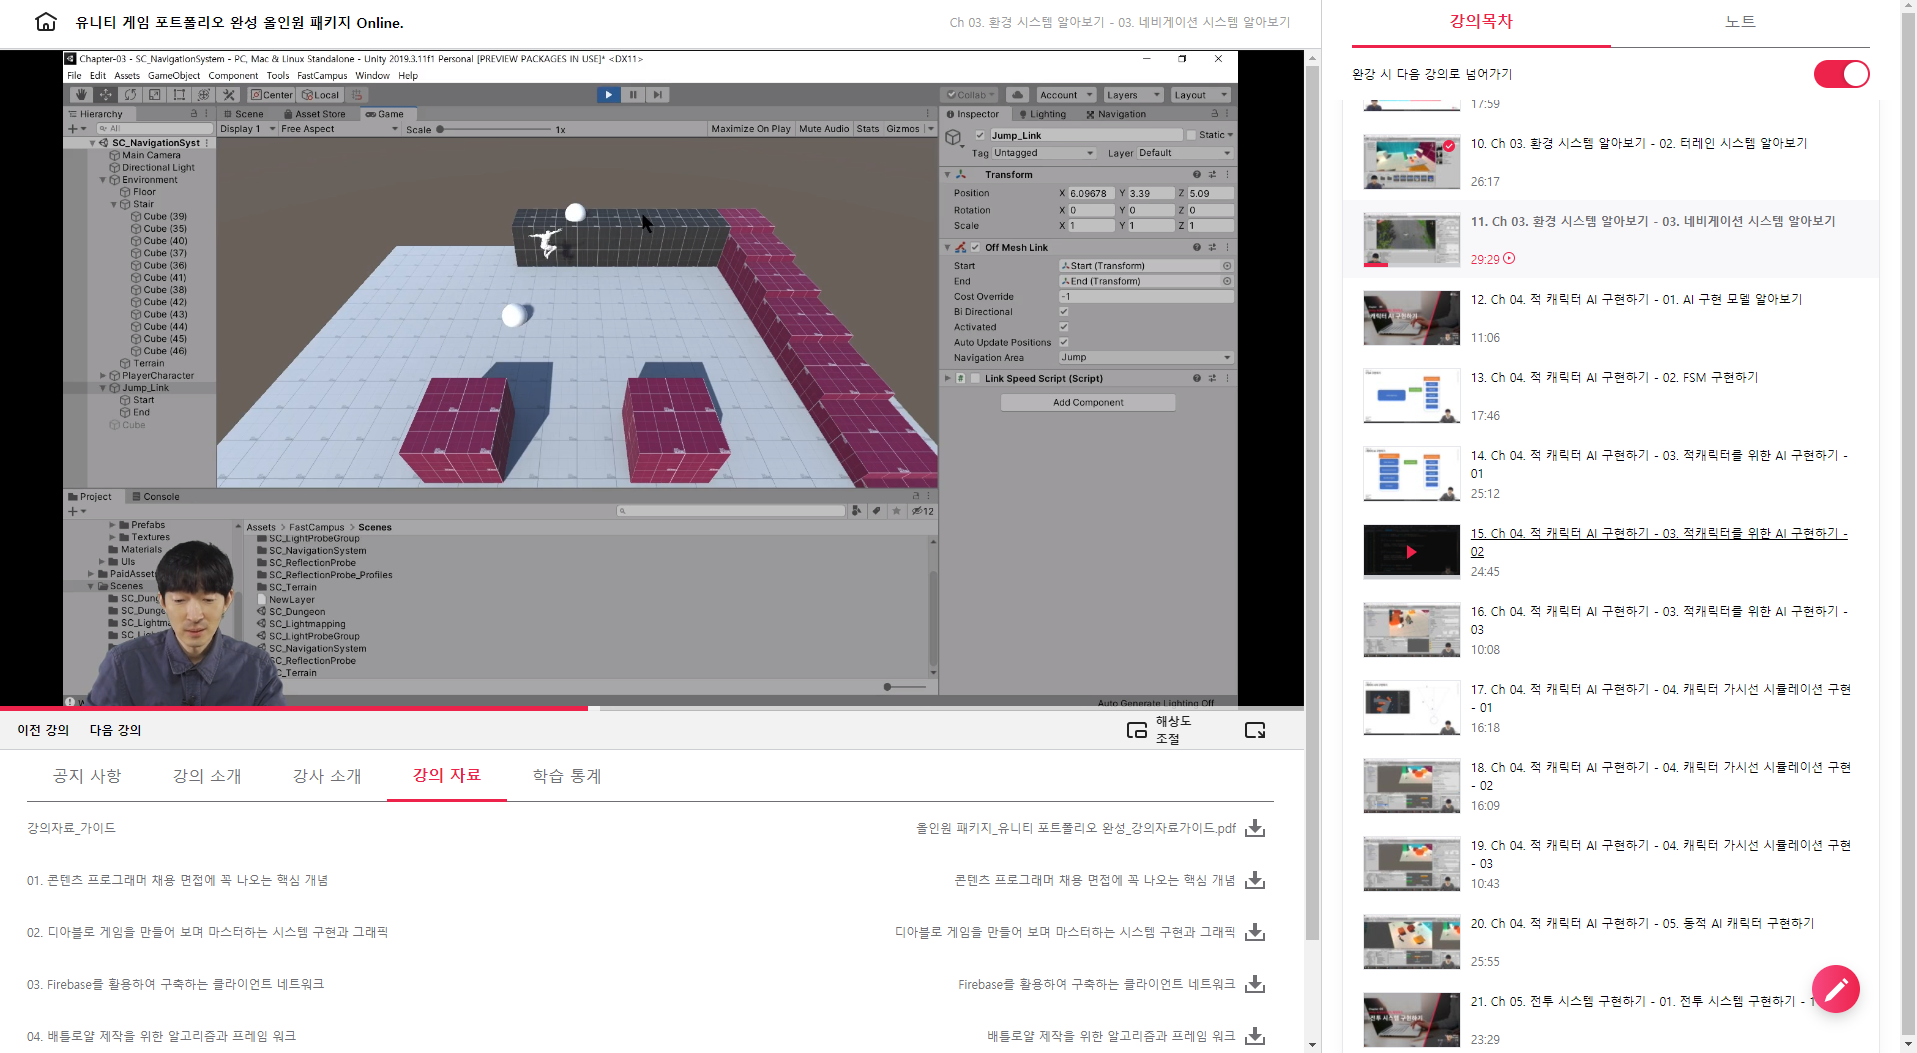Open lecture 12 AI 구현 모델 알아보기
This screenshot has width=1917, height=1053.
point(1636,299)
